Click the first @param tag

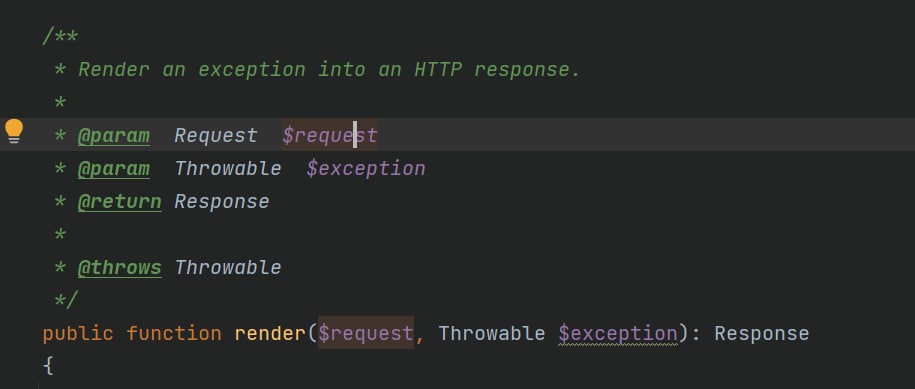pyautogui.click(x=114, y=135)
